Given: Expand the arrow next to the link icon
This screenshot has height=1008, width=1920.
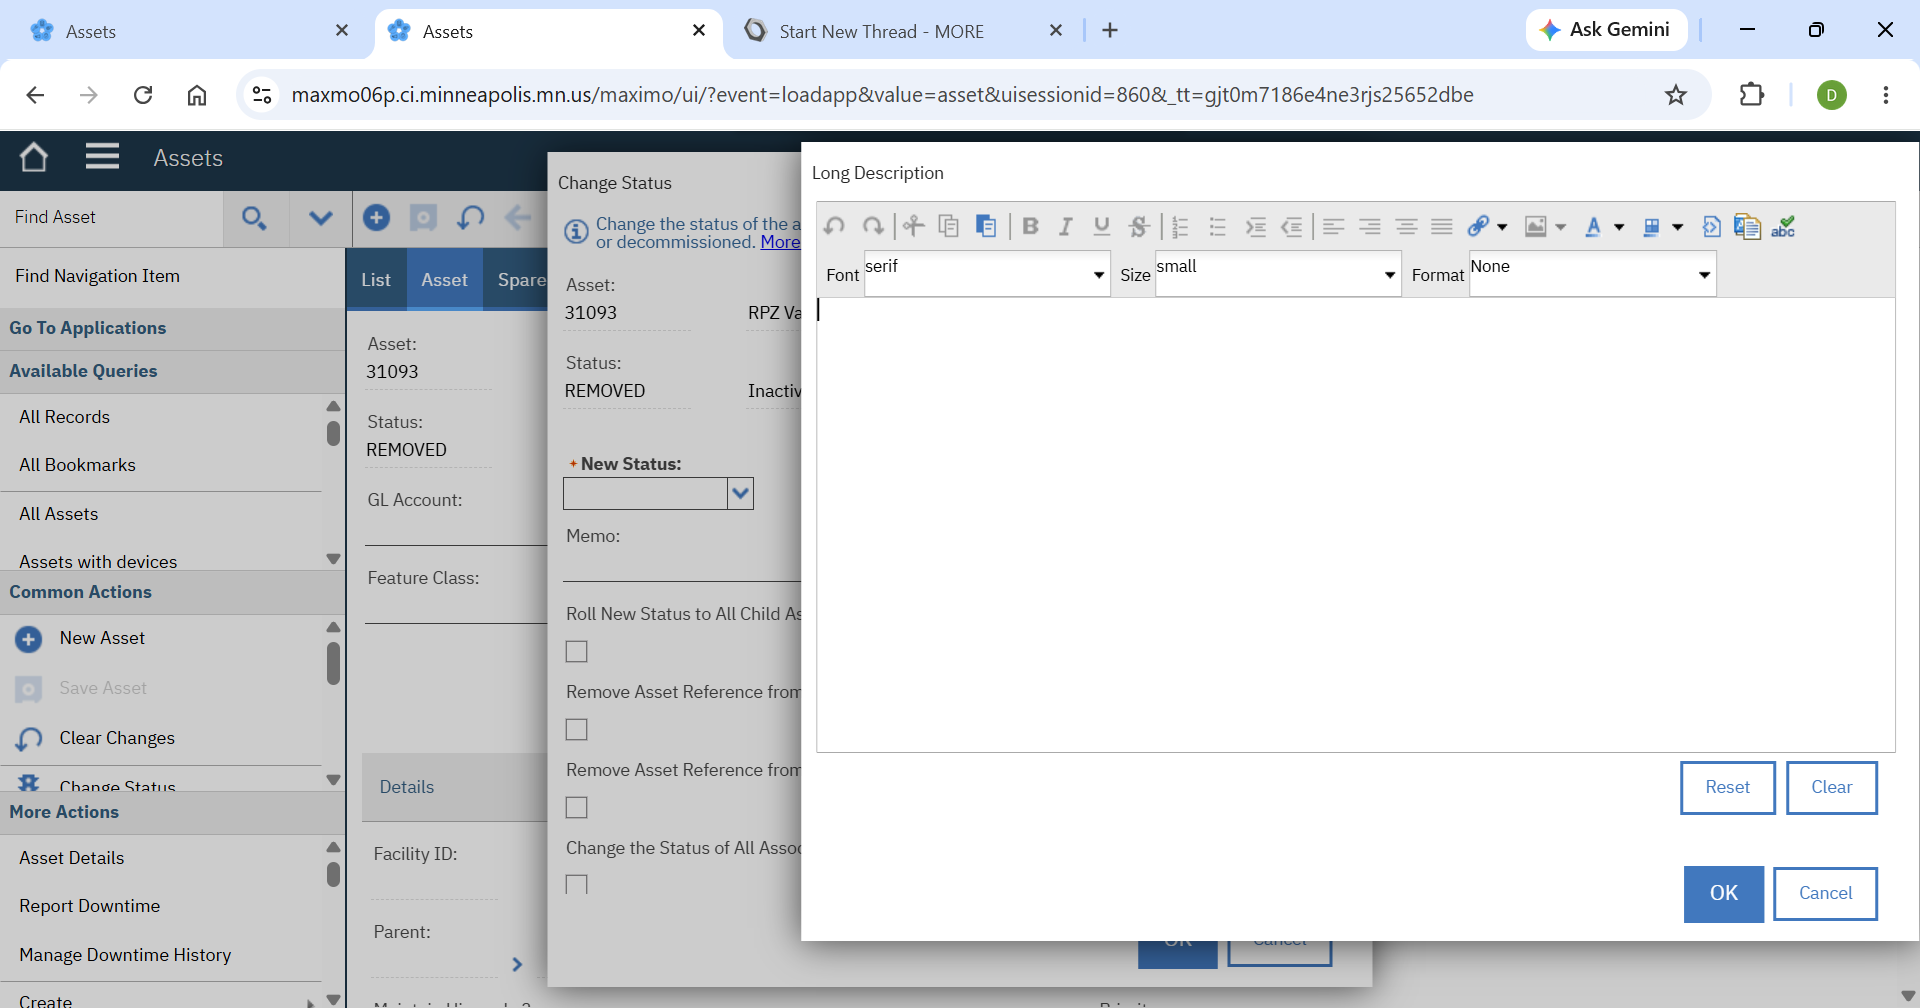Looking at the screenshot, I should 1502,227.
